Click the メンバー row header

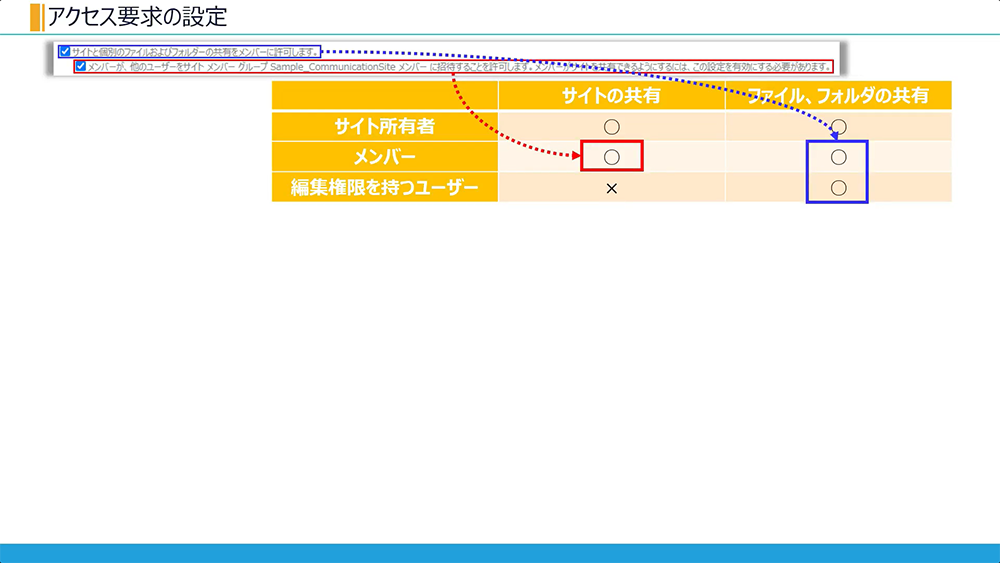(385, 157)
